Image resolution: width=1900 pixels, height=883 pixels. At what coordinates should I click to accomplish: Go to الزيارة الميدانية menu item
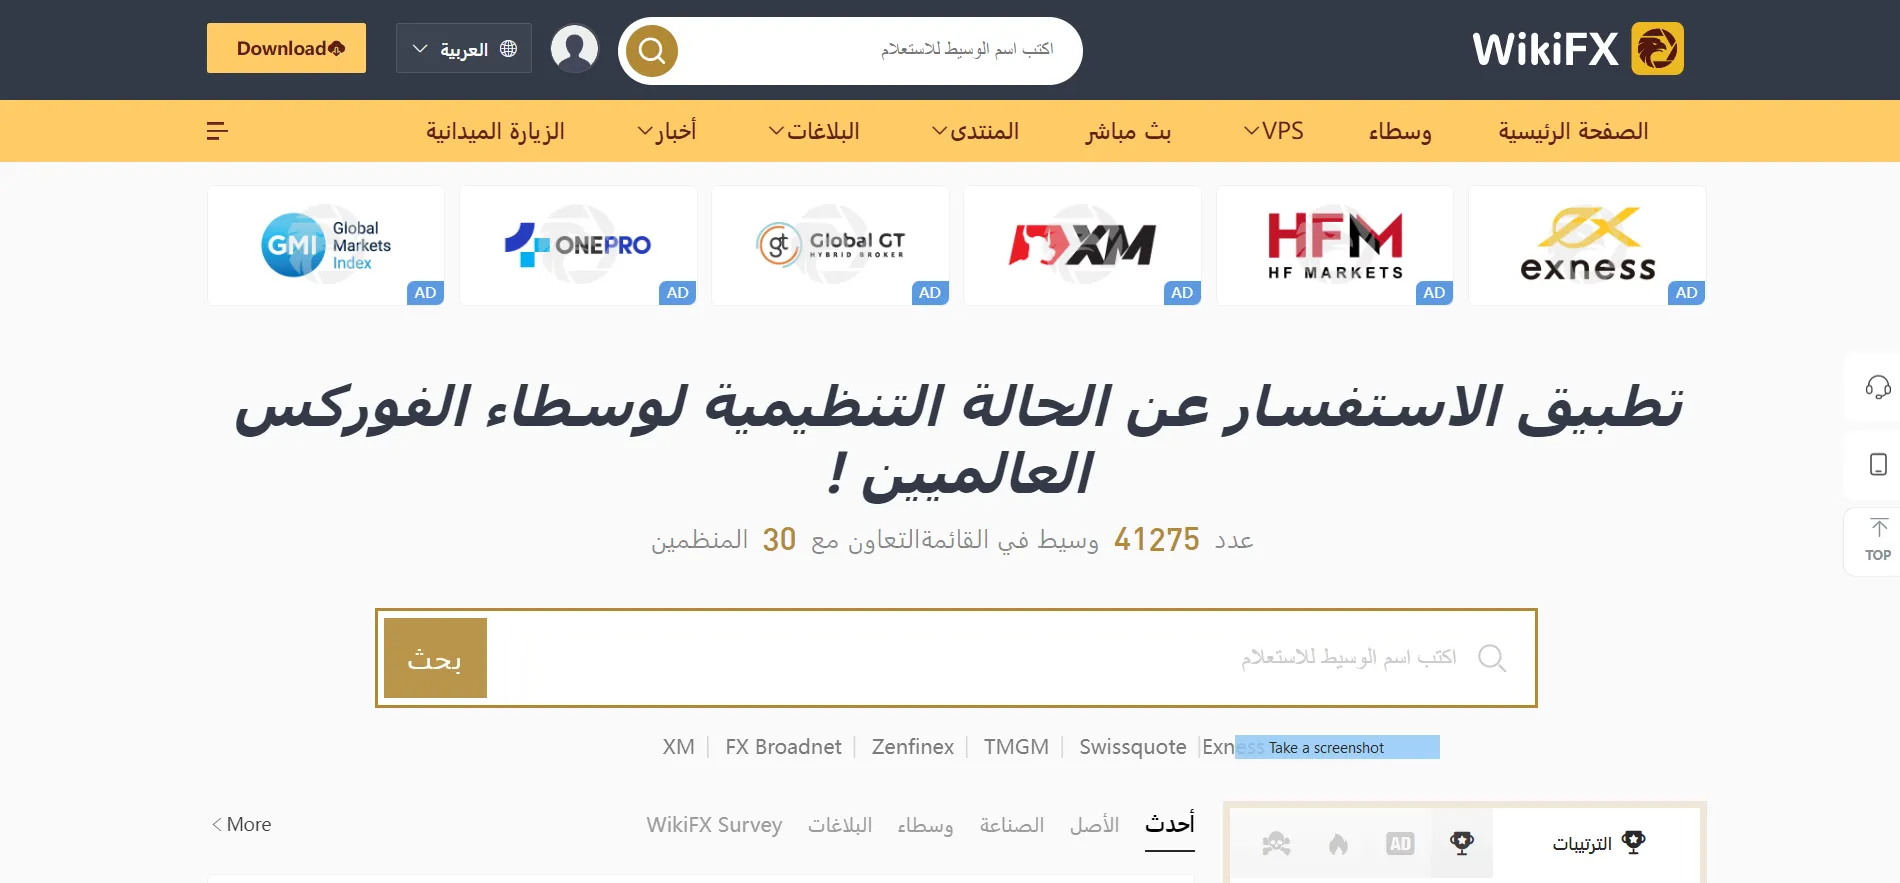point(495,131)
